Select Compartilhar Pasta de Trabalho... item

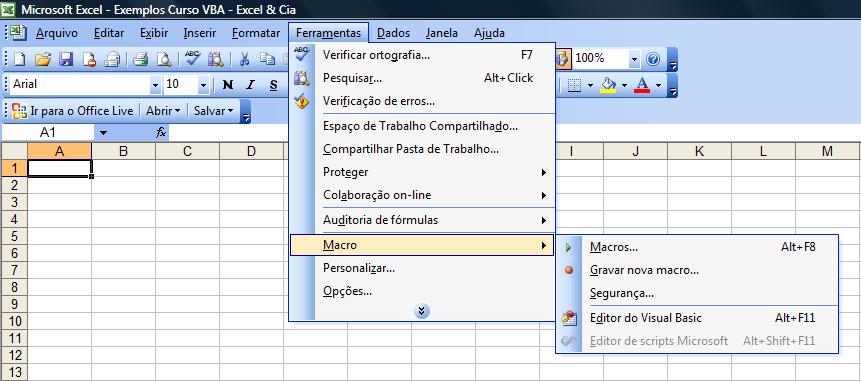pyautogui.click(x=422, y=149)
